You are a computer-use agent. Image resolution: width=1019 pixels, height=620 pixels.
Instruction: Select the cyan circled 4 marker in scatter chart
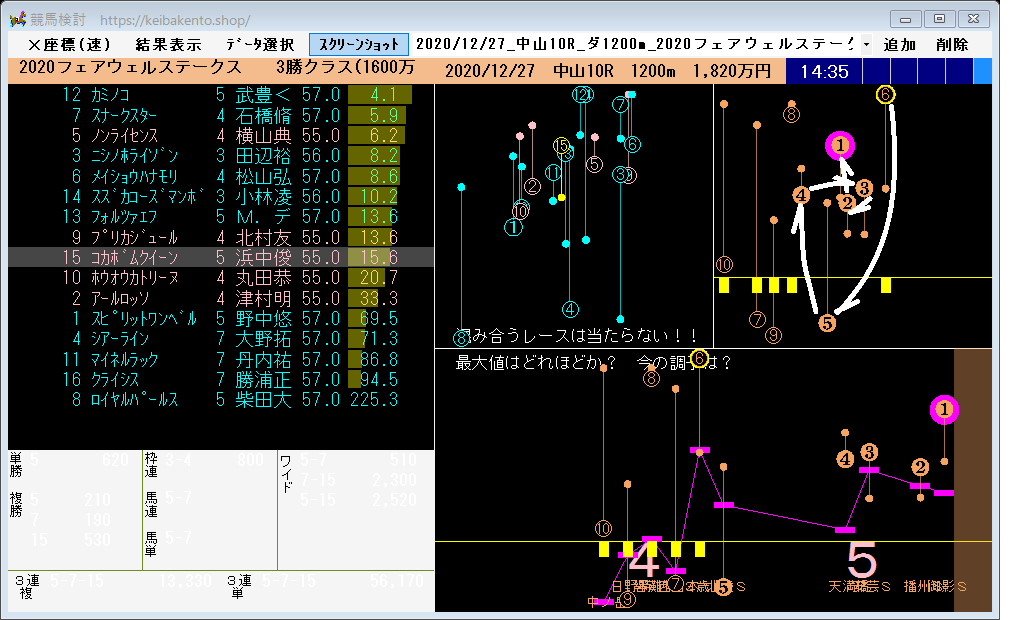pyautogui.click(x=570, y=309)
